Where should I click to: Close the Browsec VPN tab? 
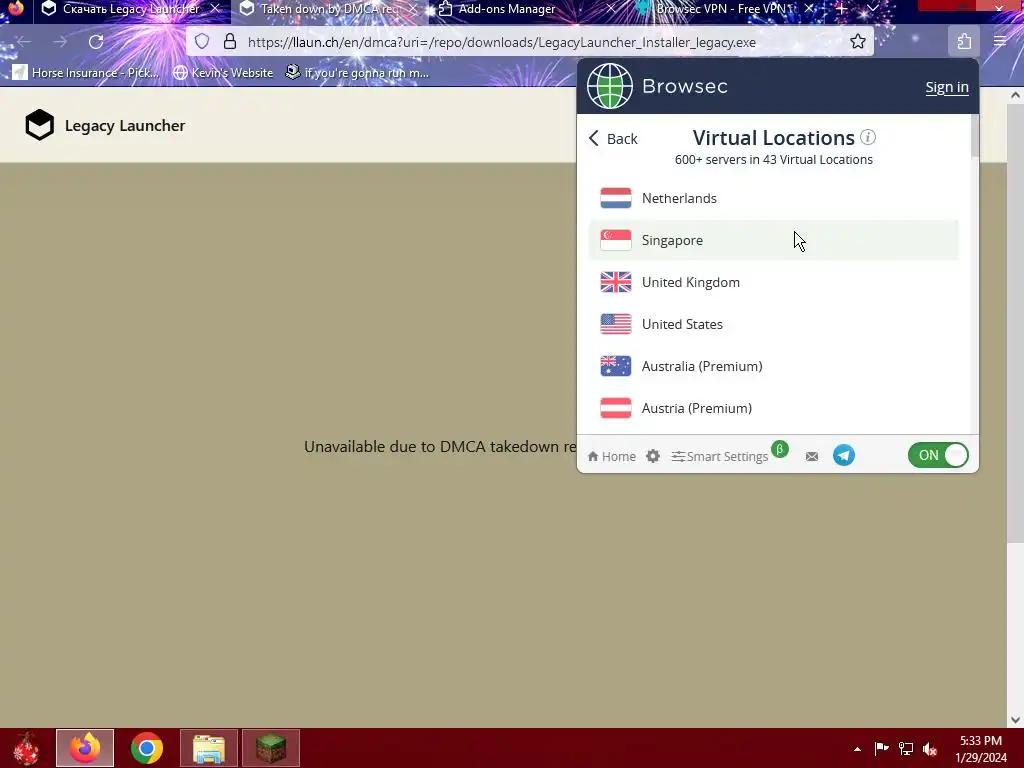(809, 9)
